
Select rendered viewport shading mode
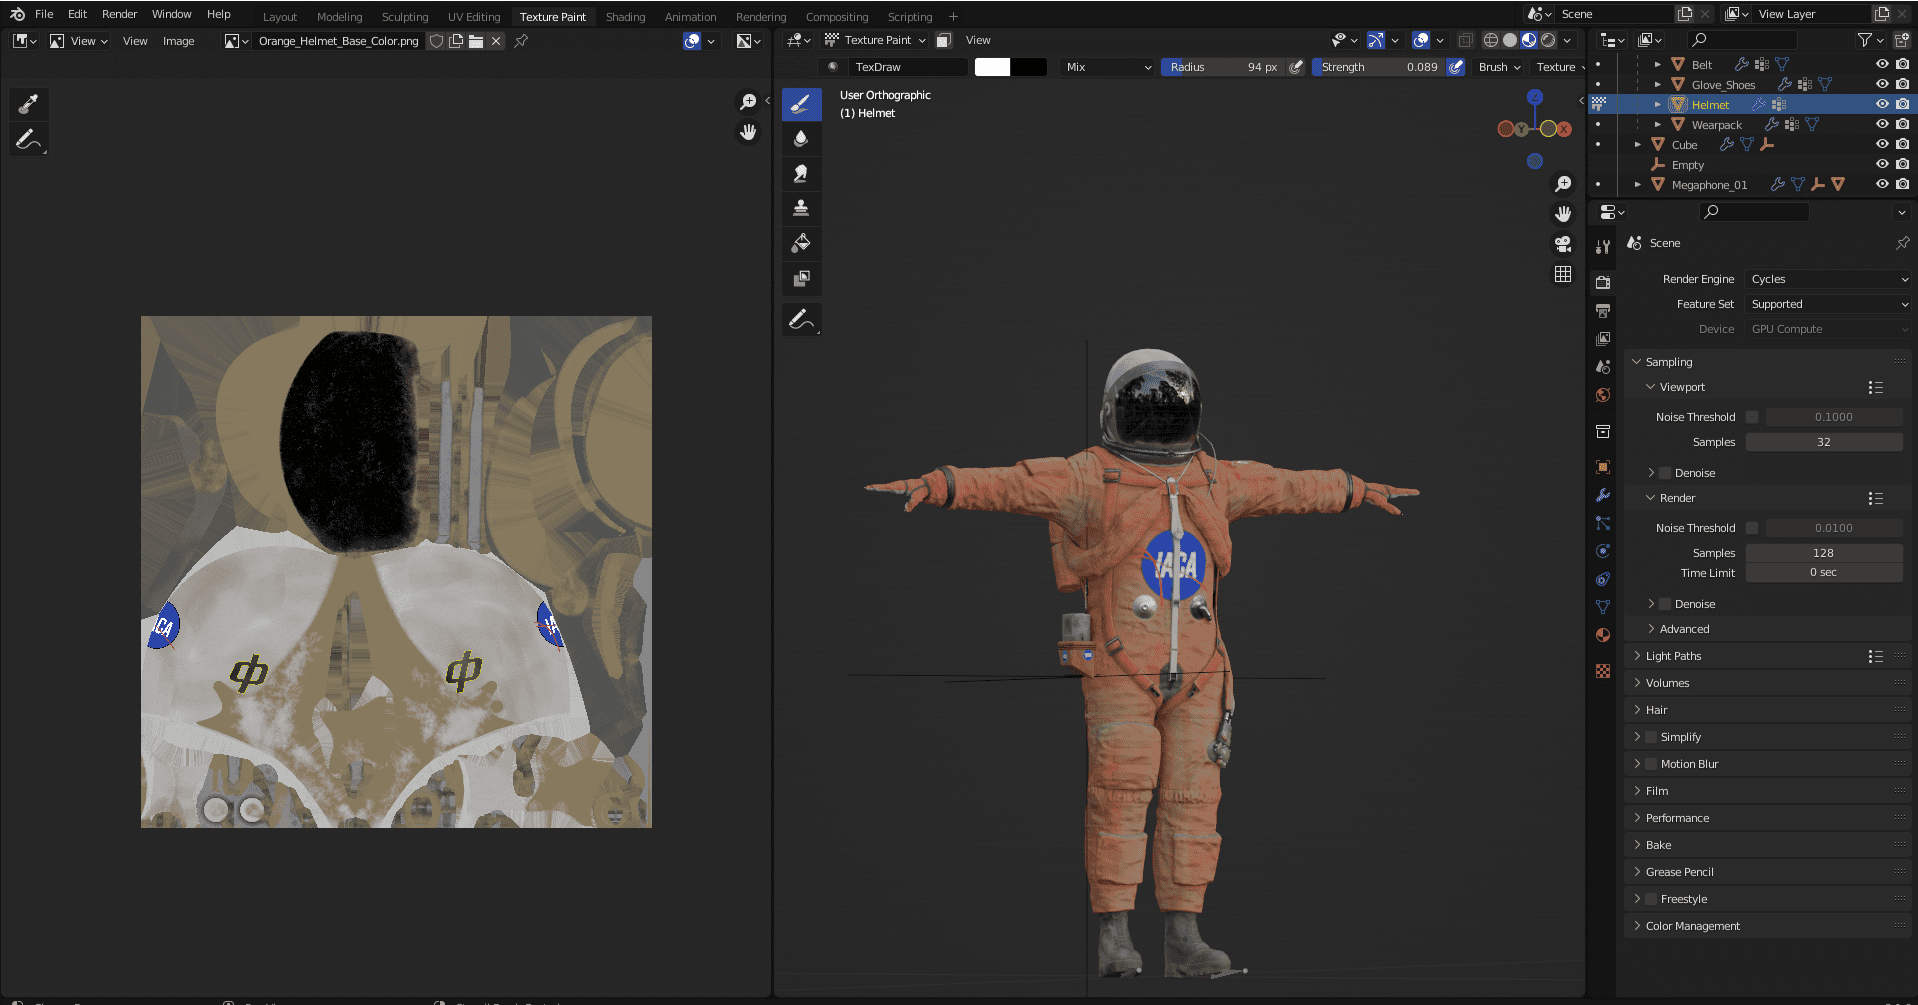point(1548,40)
